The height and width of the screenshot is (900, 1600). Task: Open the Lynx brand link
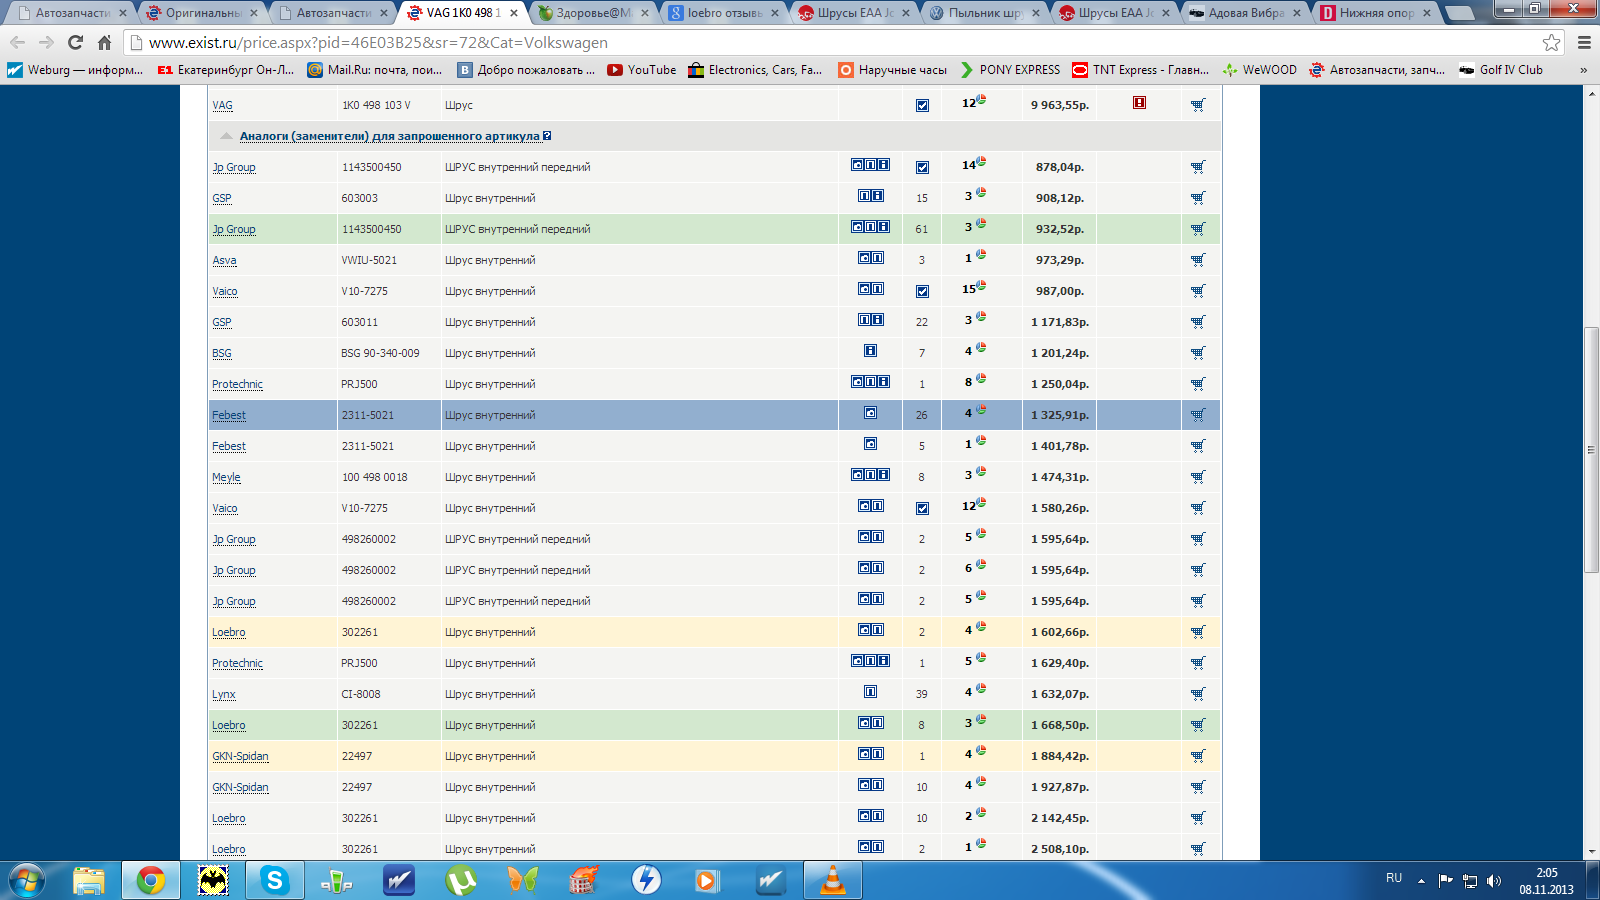tap(224, 694)
